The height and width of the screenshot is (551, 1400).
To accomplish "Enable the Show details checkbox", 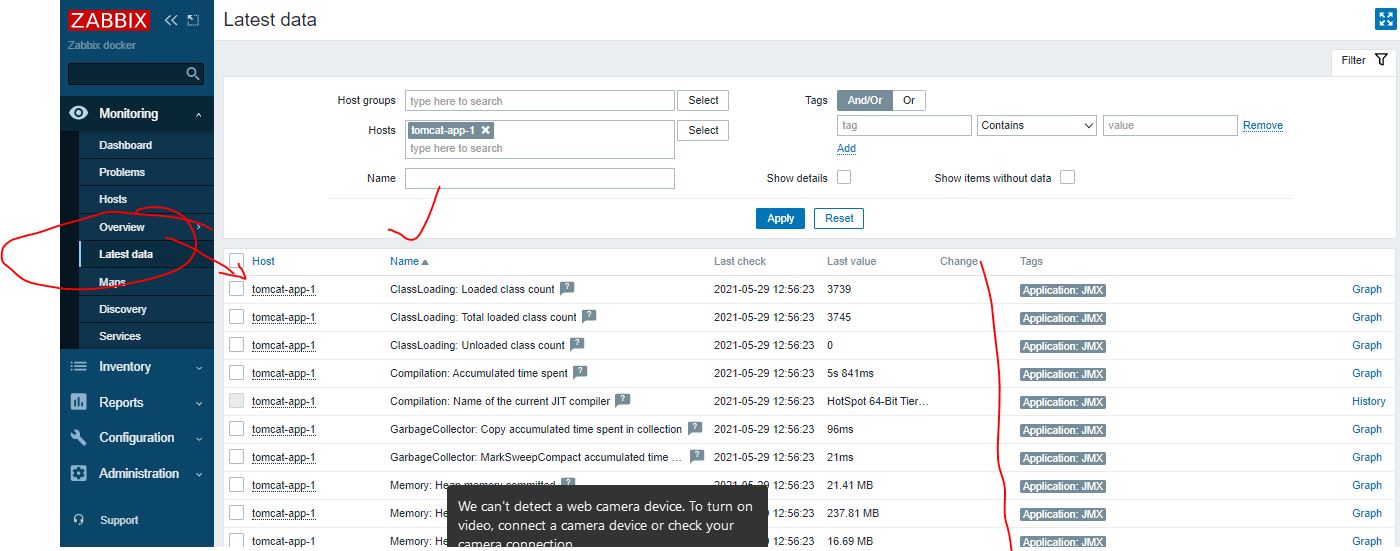I will coord(844,178).
